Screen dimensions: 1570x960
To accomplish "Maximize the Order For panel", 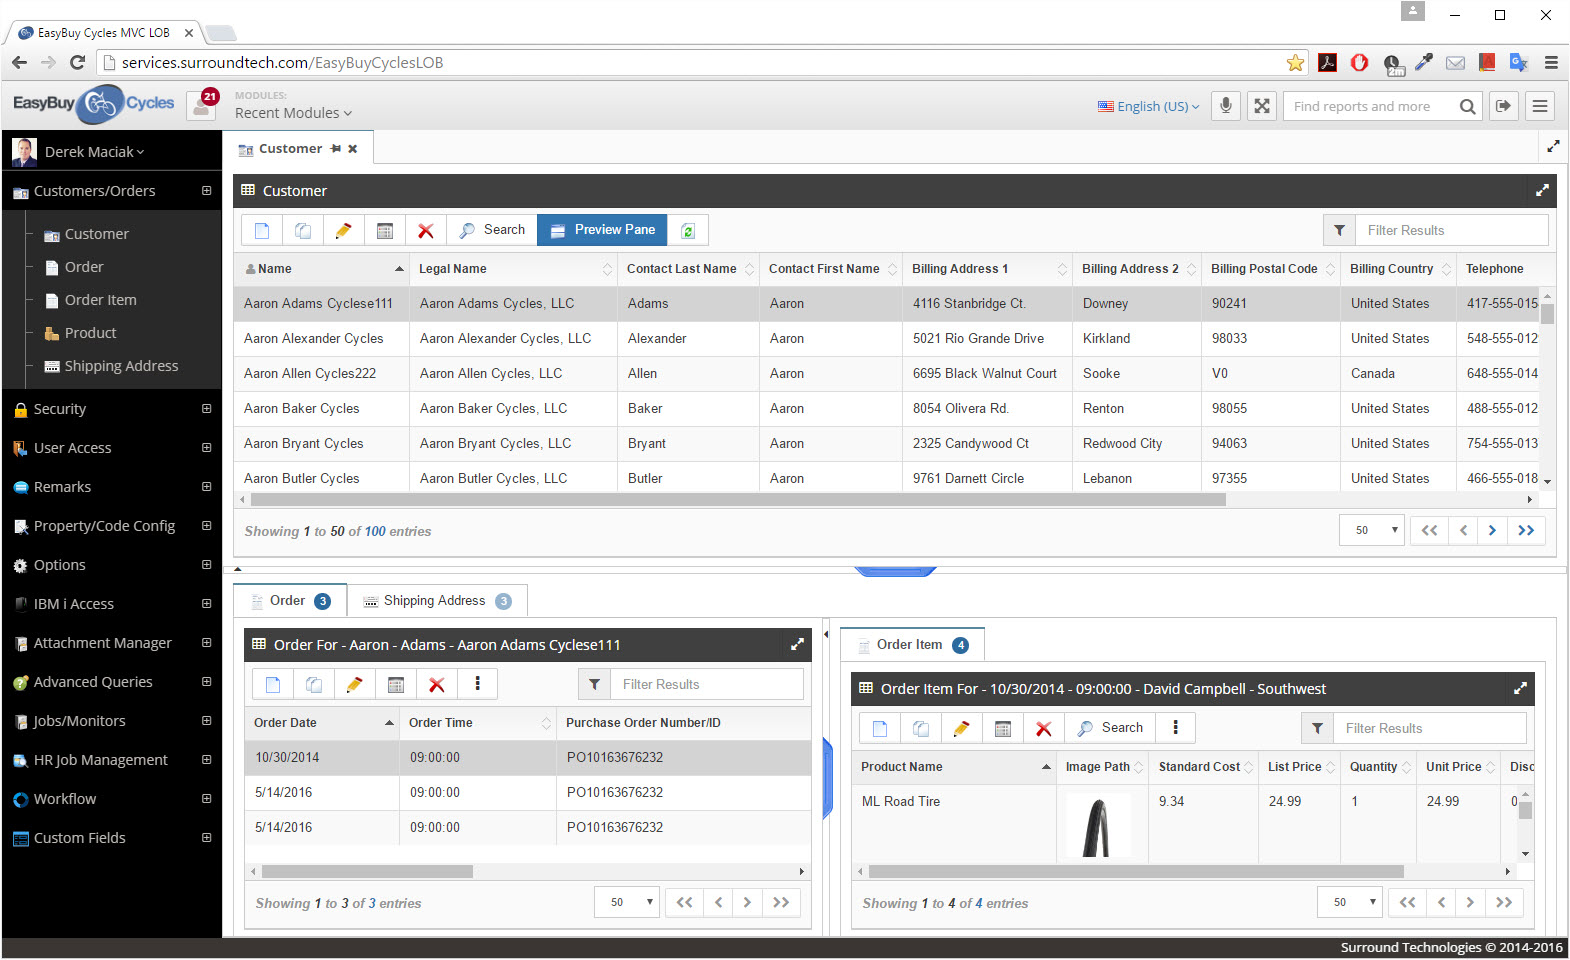I will pyautogui.click(x=797, y=644).
